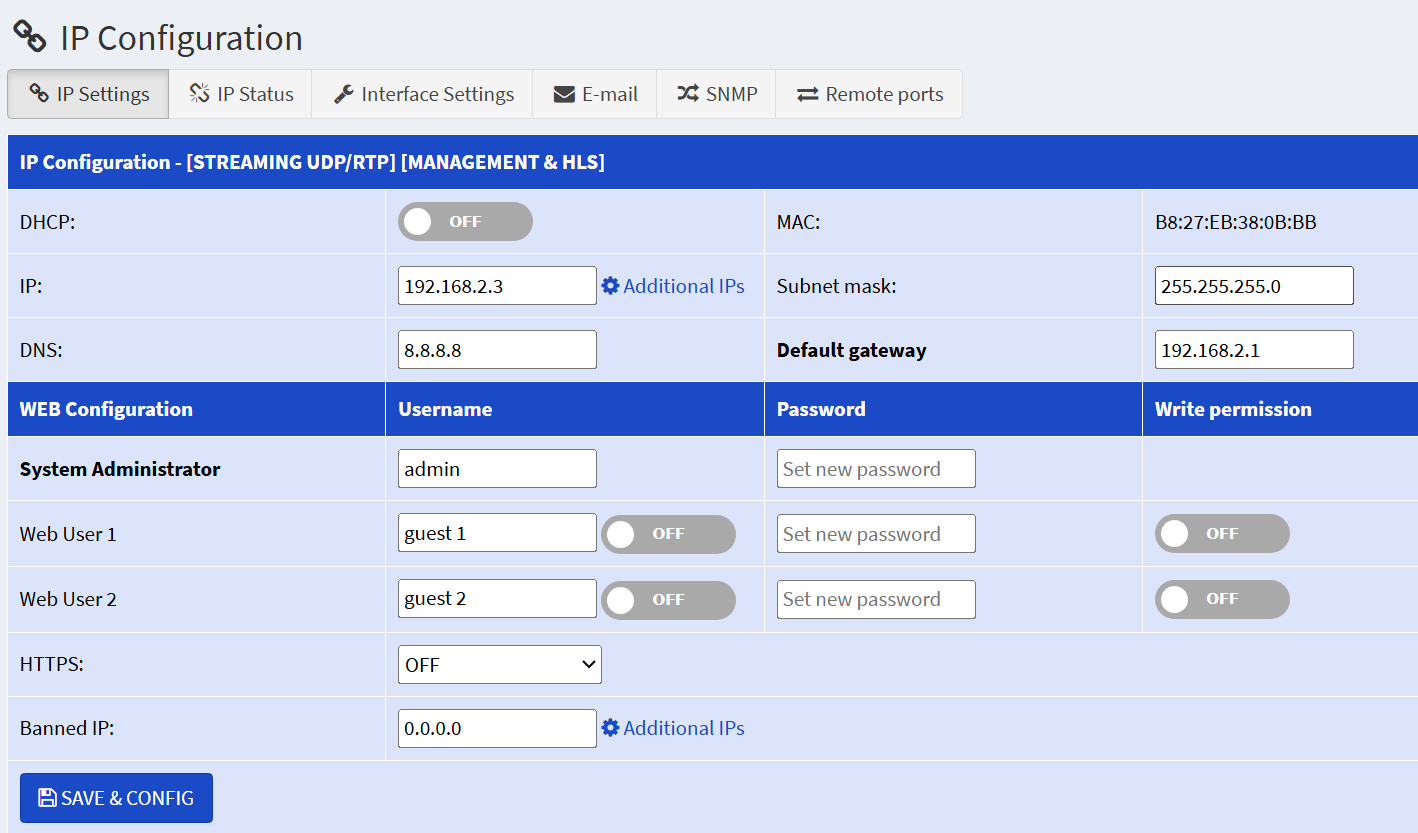Click the System Administrator row label
This screenshot has height=833, width=1418.
[120, 469]
